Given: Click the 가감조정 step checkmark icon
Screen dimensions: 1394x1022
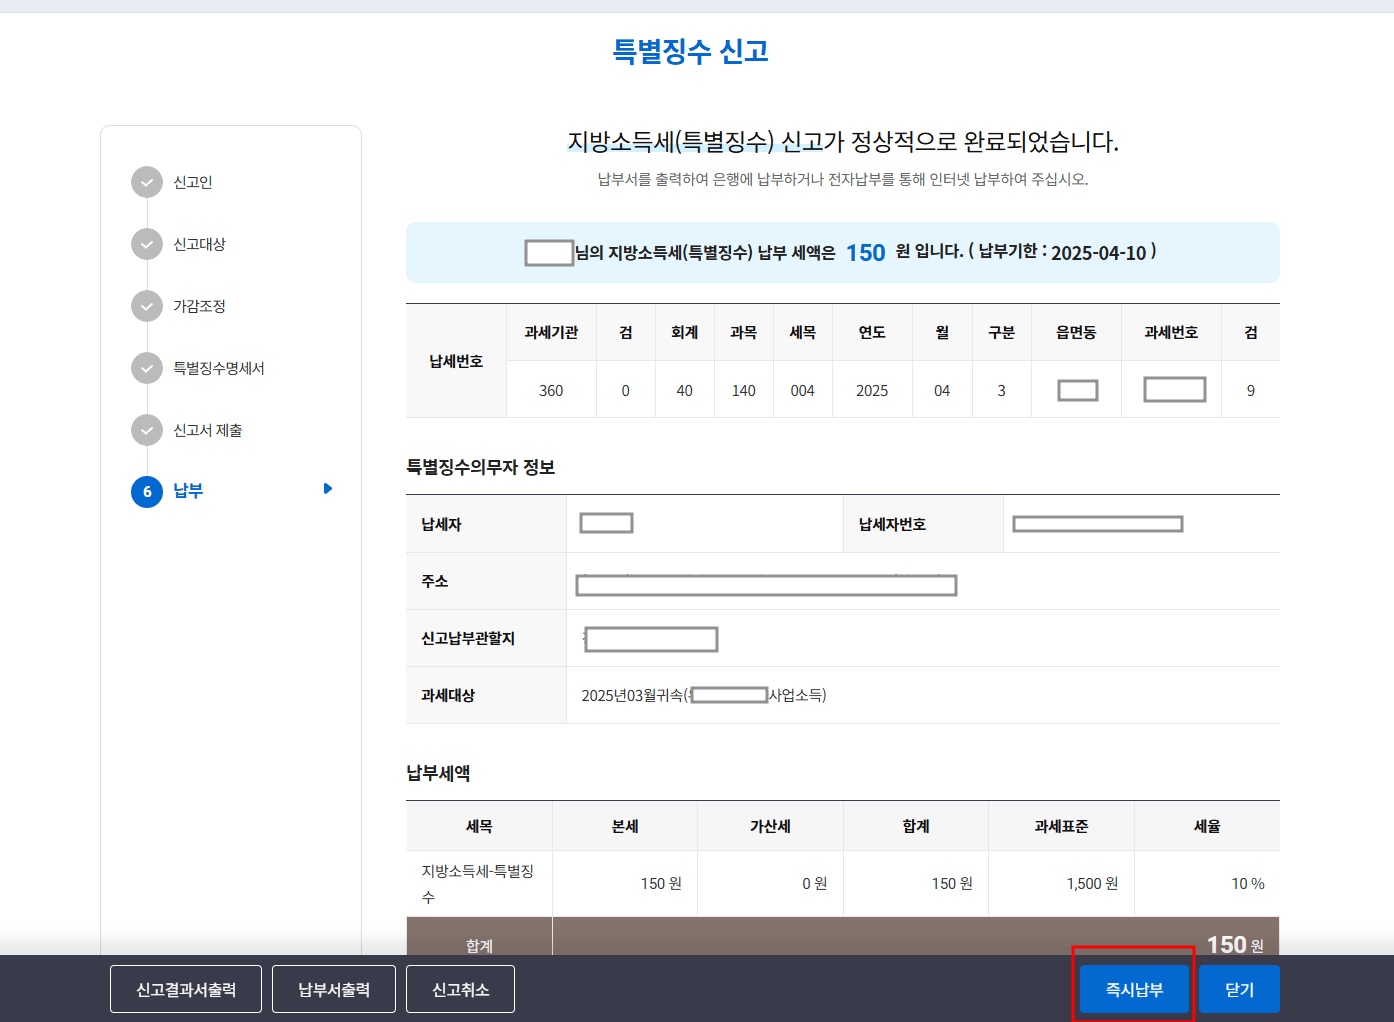Looking at the screenshot, I should [147, 306].
